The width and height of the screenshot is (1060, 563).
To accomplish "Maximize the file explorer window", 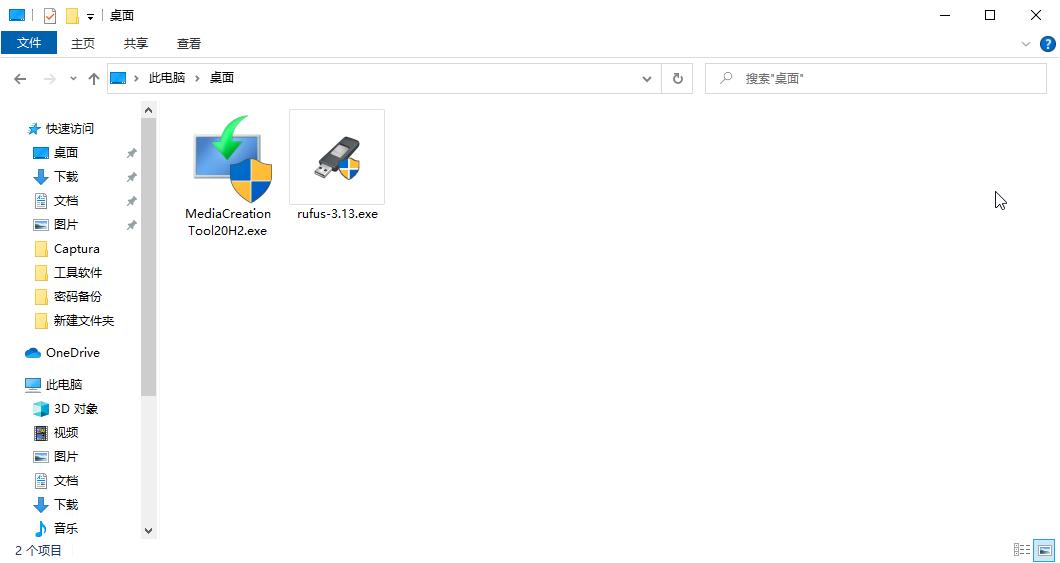I will [990, 16].
